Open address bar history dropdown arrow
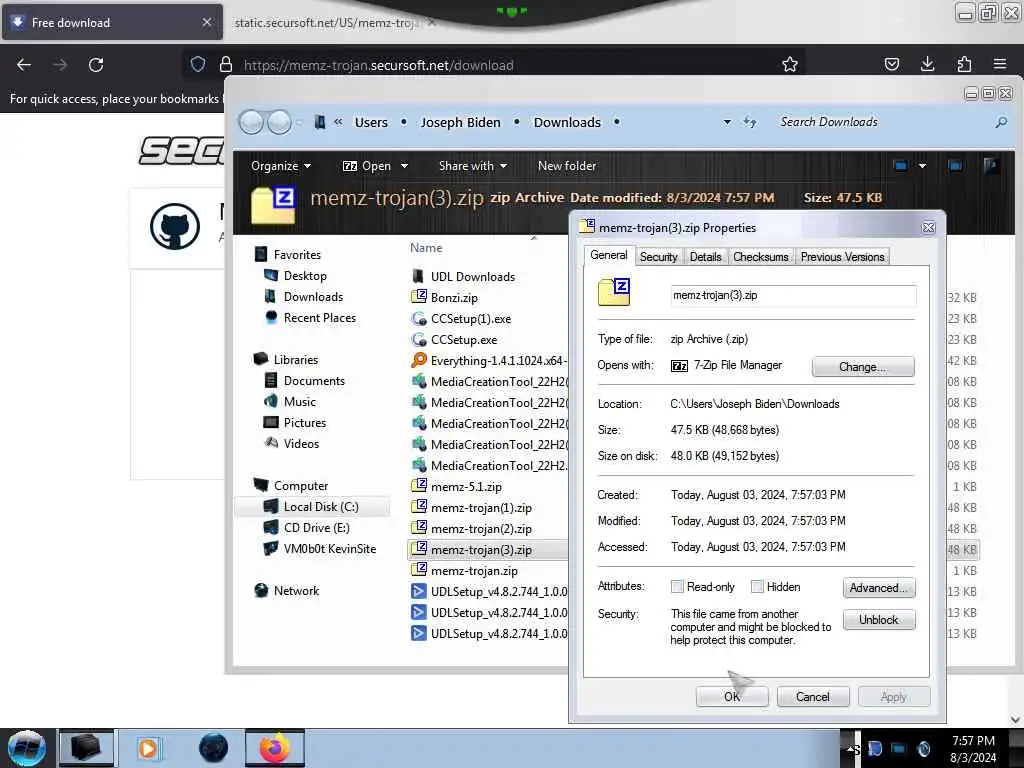This screenshot has width=1024, height=768. coord(727,122)
